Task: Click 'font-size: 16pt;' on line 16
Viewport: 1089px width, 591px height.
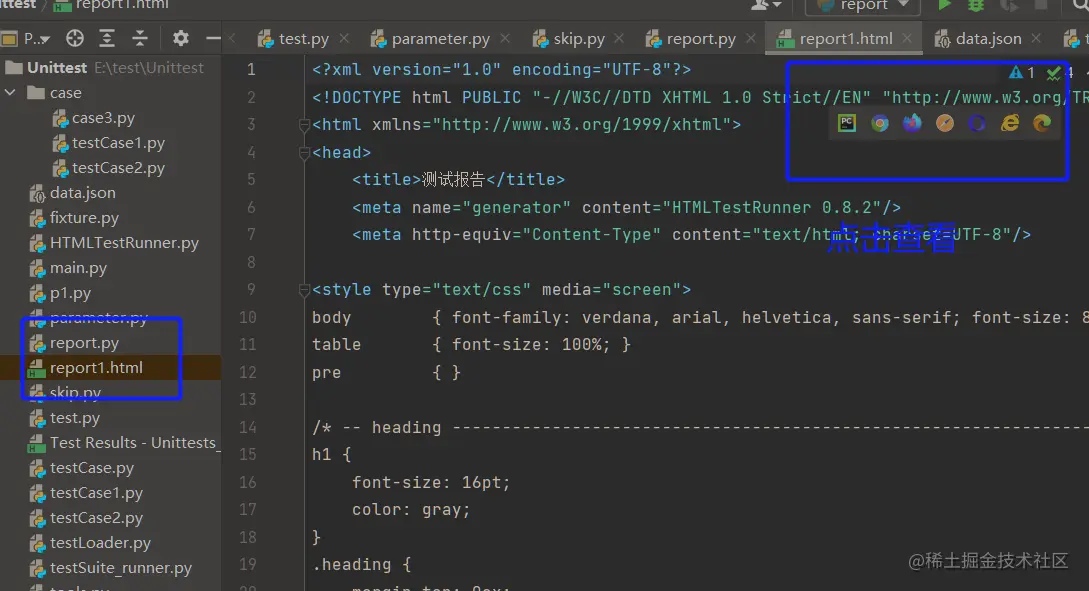Action: [431, 483]
